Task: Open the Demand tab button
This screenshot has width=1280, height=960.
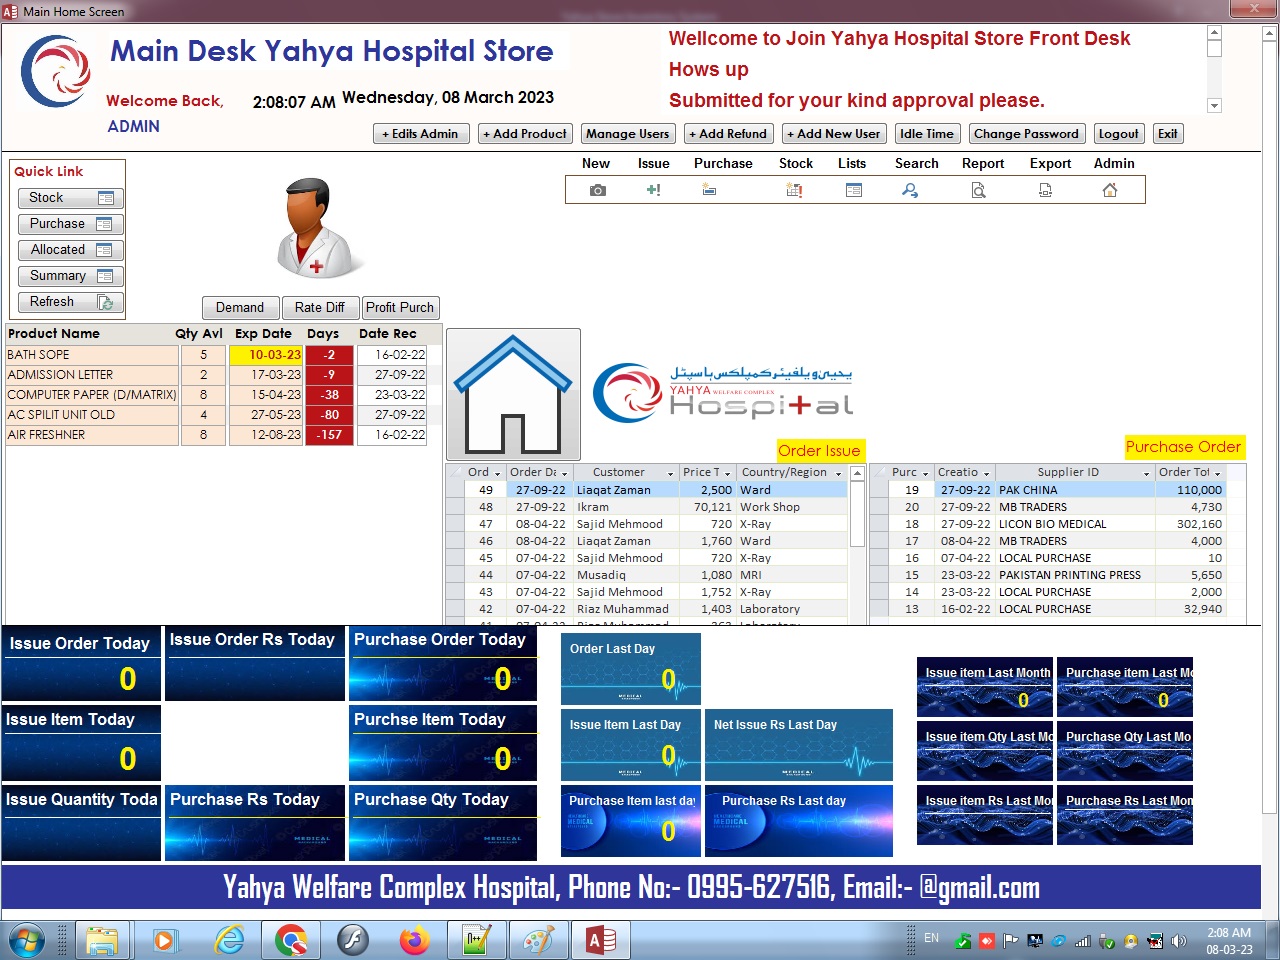Action: click(x=240, y=308)
